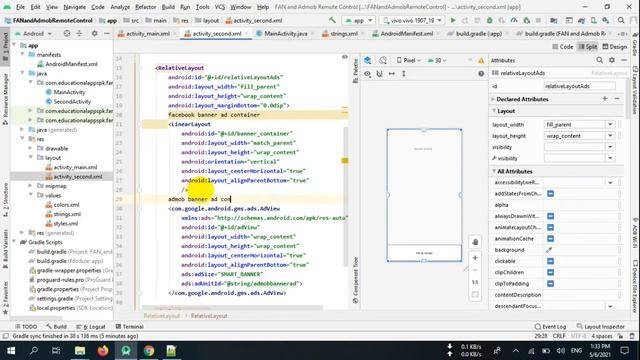
Task: Edit the id field relativeLayoutAds
Action: pos(580,86)
